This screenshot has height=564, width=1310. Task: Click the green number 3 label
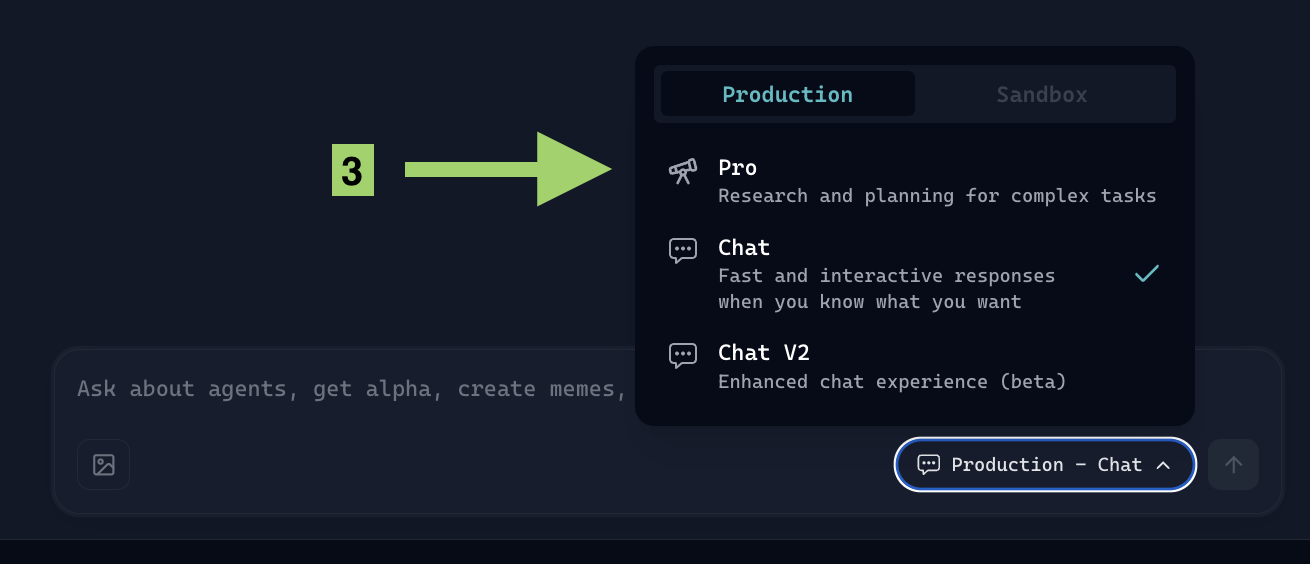[352, 171]
